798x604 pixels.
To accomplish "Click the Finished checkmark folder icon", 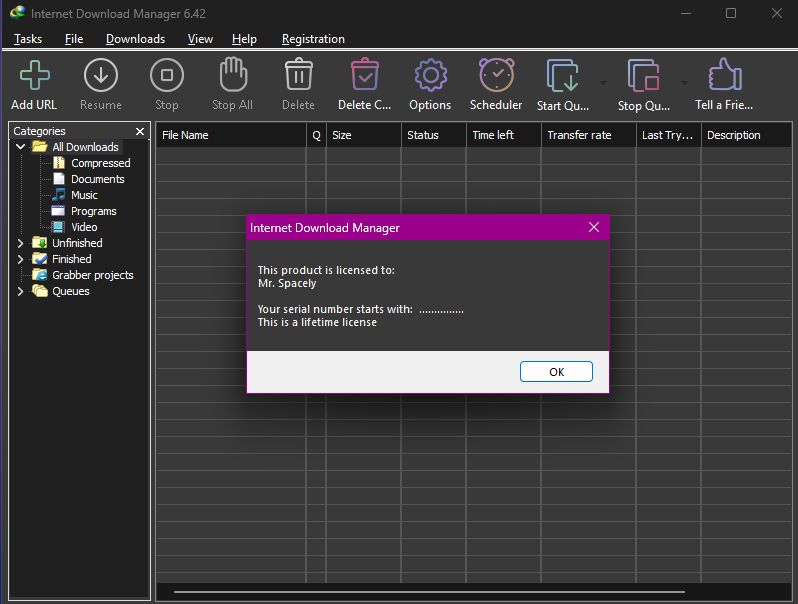I will (x=40, y=259).
